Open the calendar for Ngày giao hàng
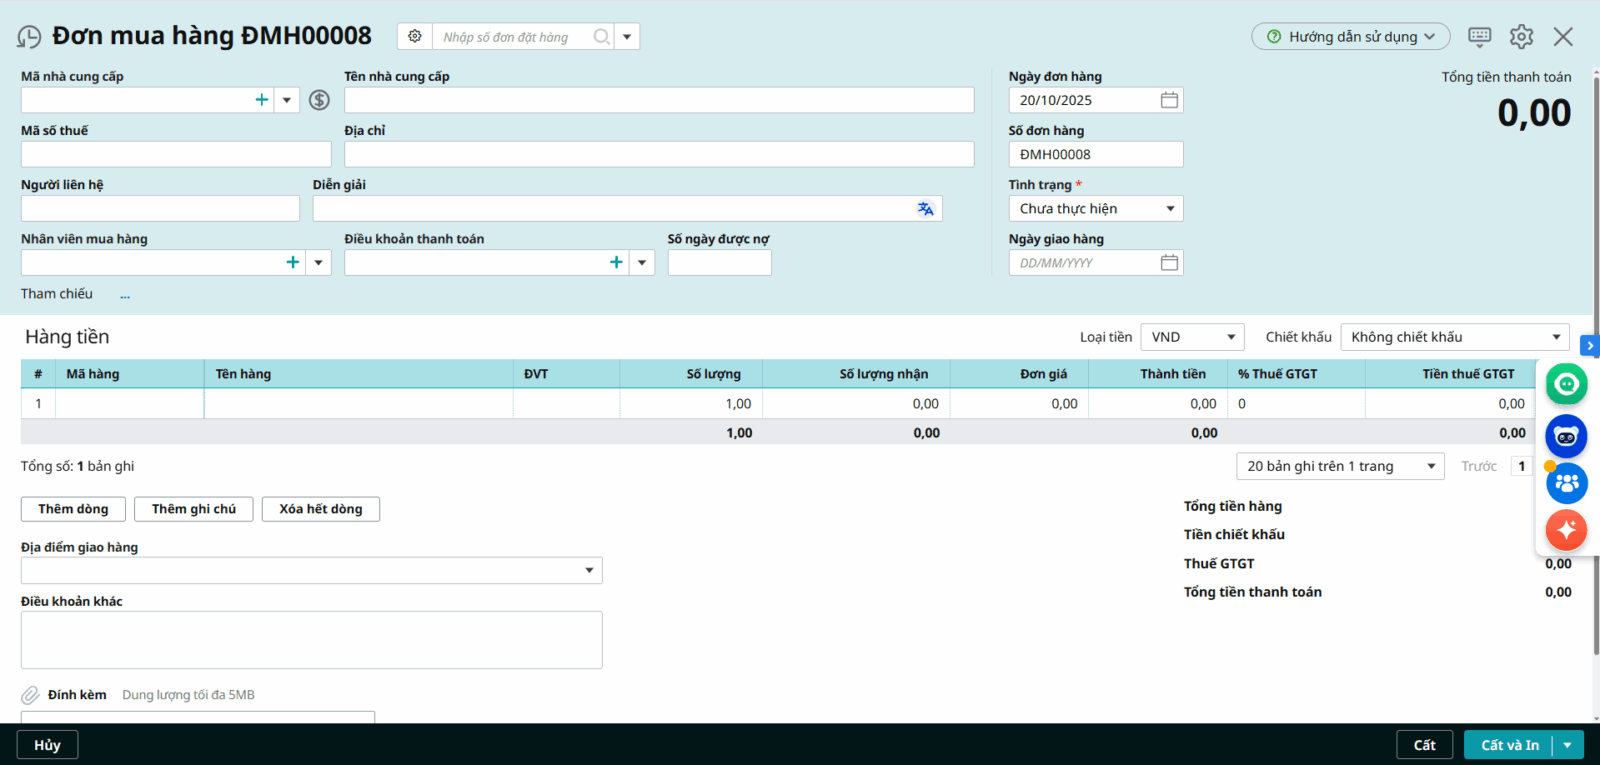The height and width of the screenshot is (765, 1600). click(1169, 263)
